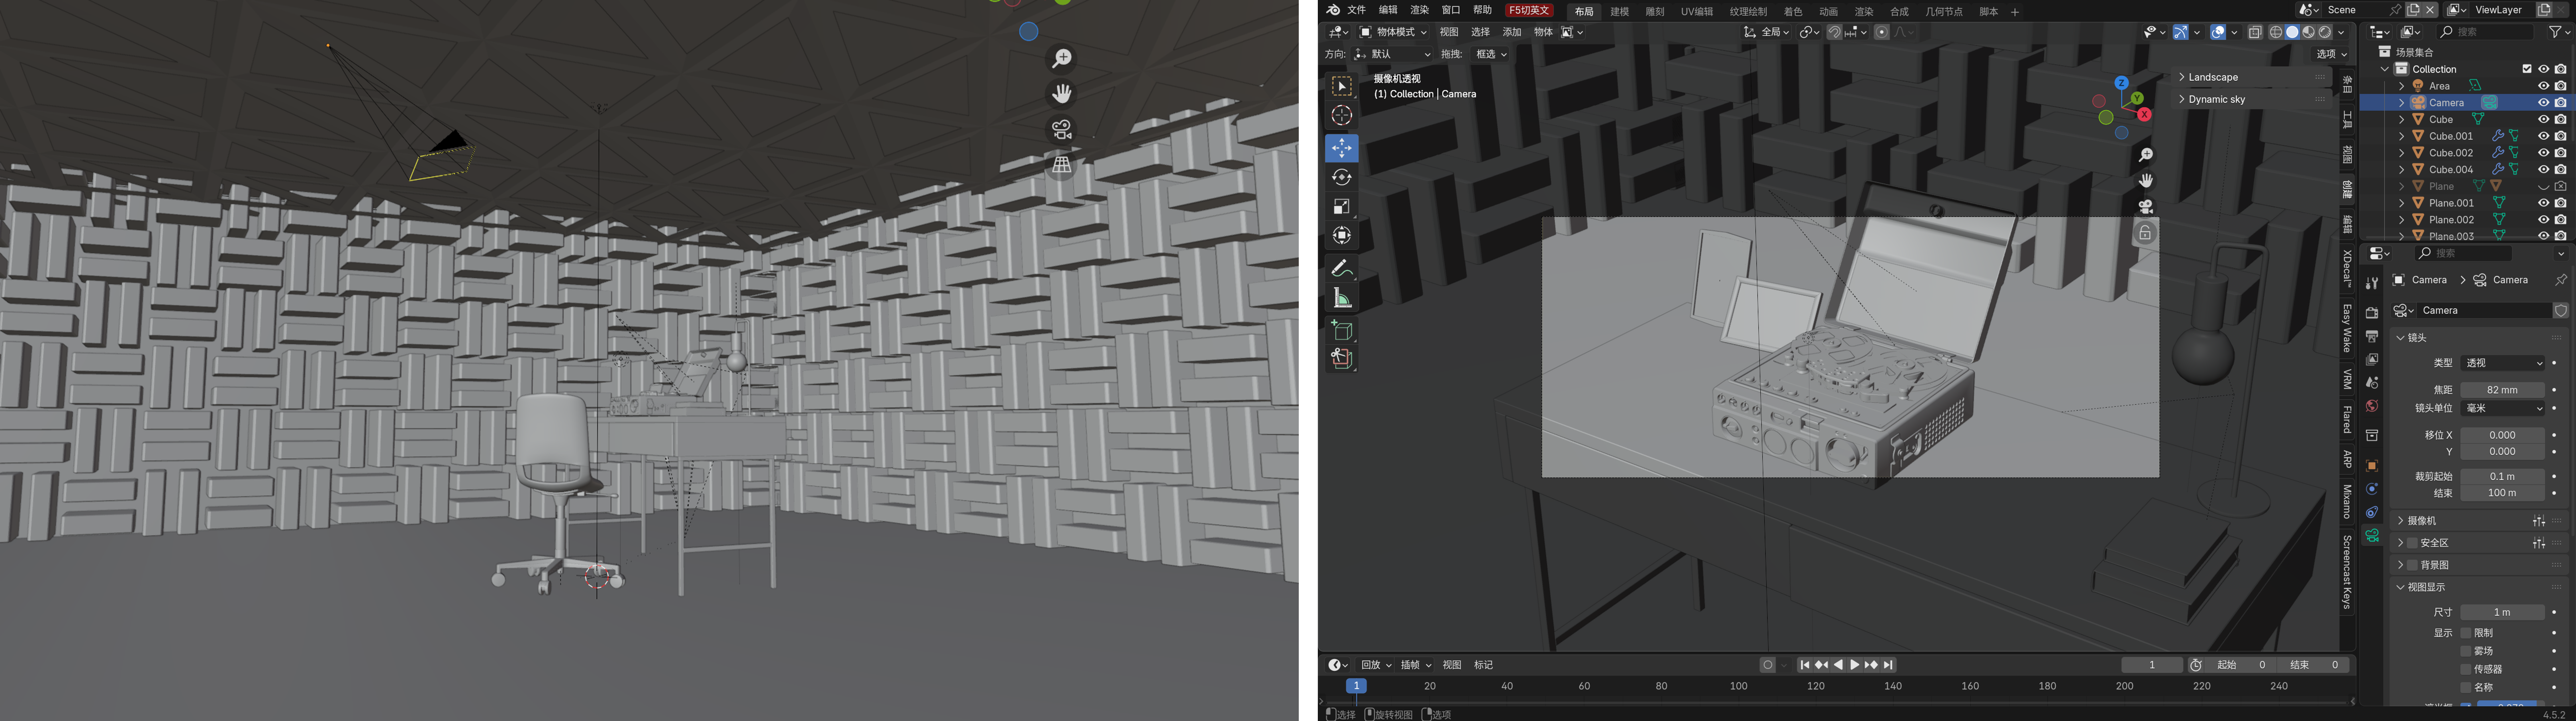Activate the Scale tool
Screen dimensions: 2576x721
[1341, 206]
